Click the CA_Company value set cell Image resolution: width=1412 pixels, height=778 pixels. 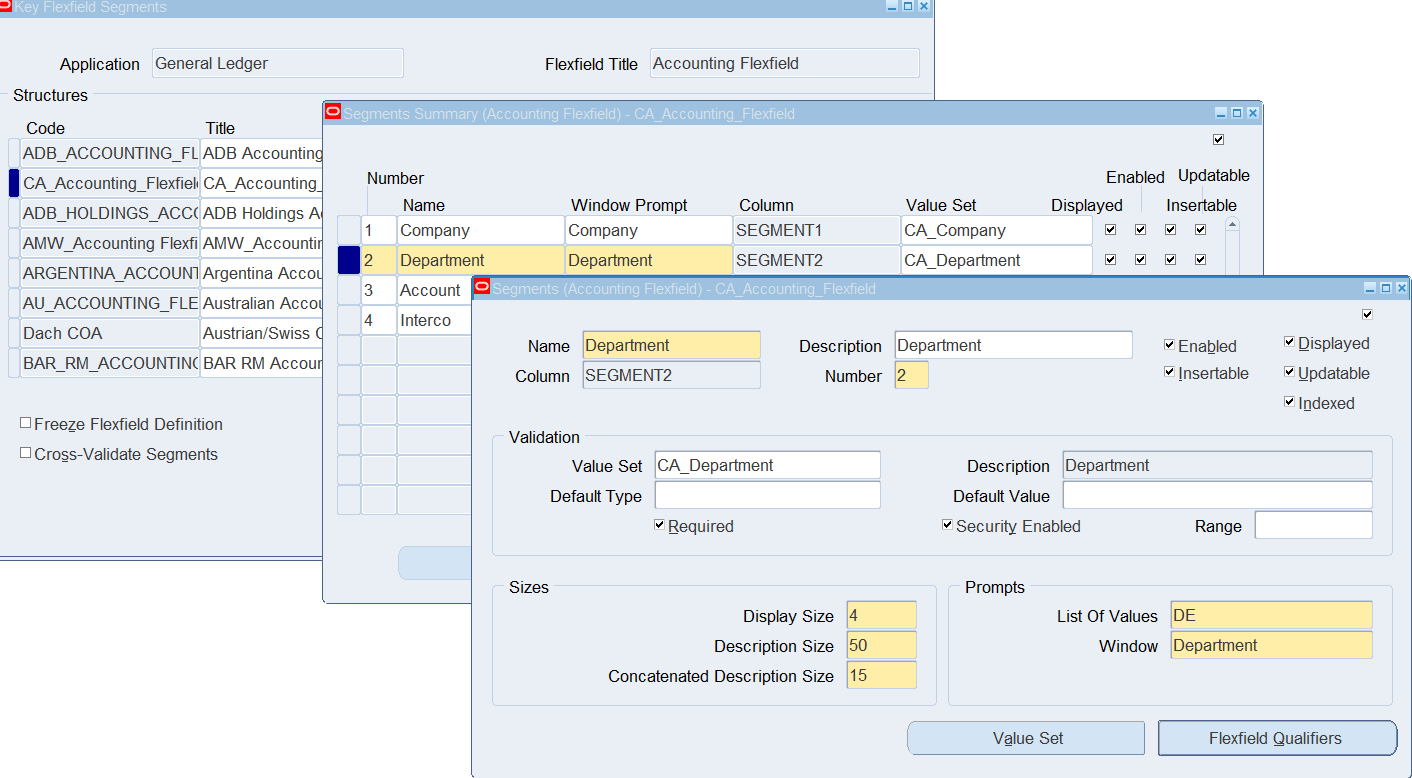pyautogui.click(x=997, y=230)
